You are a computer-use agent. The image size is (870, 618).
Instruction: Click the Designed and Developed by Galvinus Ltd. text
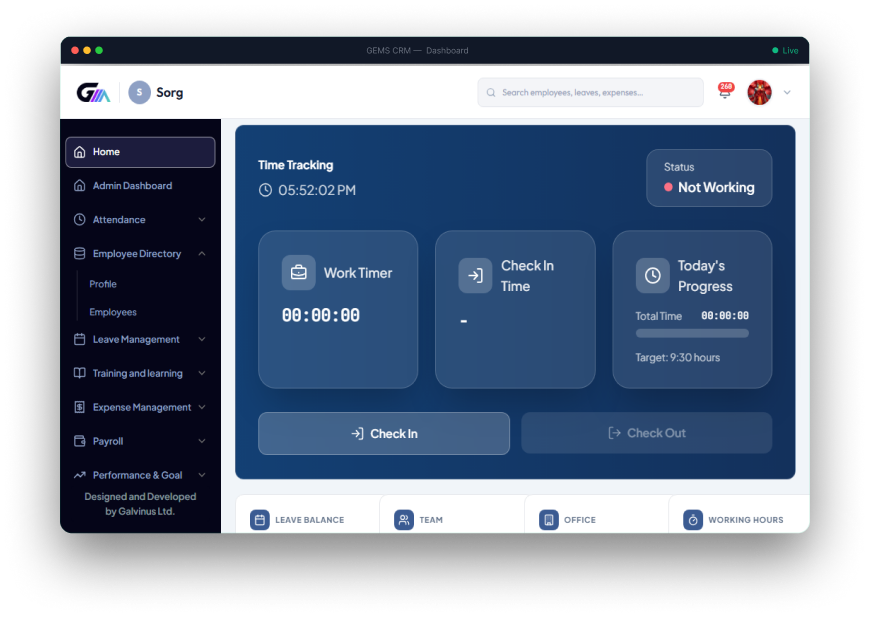pyautogui.click(x=140, y=504)
